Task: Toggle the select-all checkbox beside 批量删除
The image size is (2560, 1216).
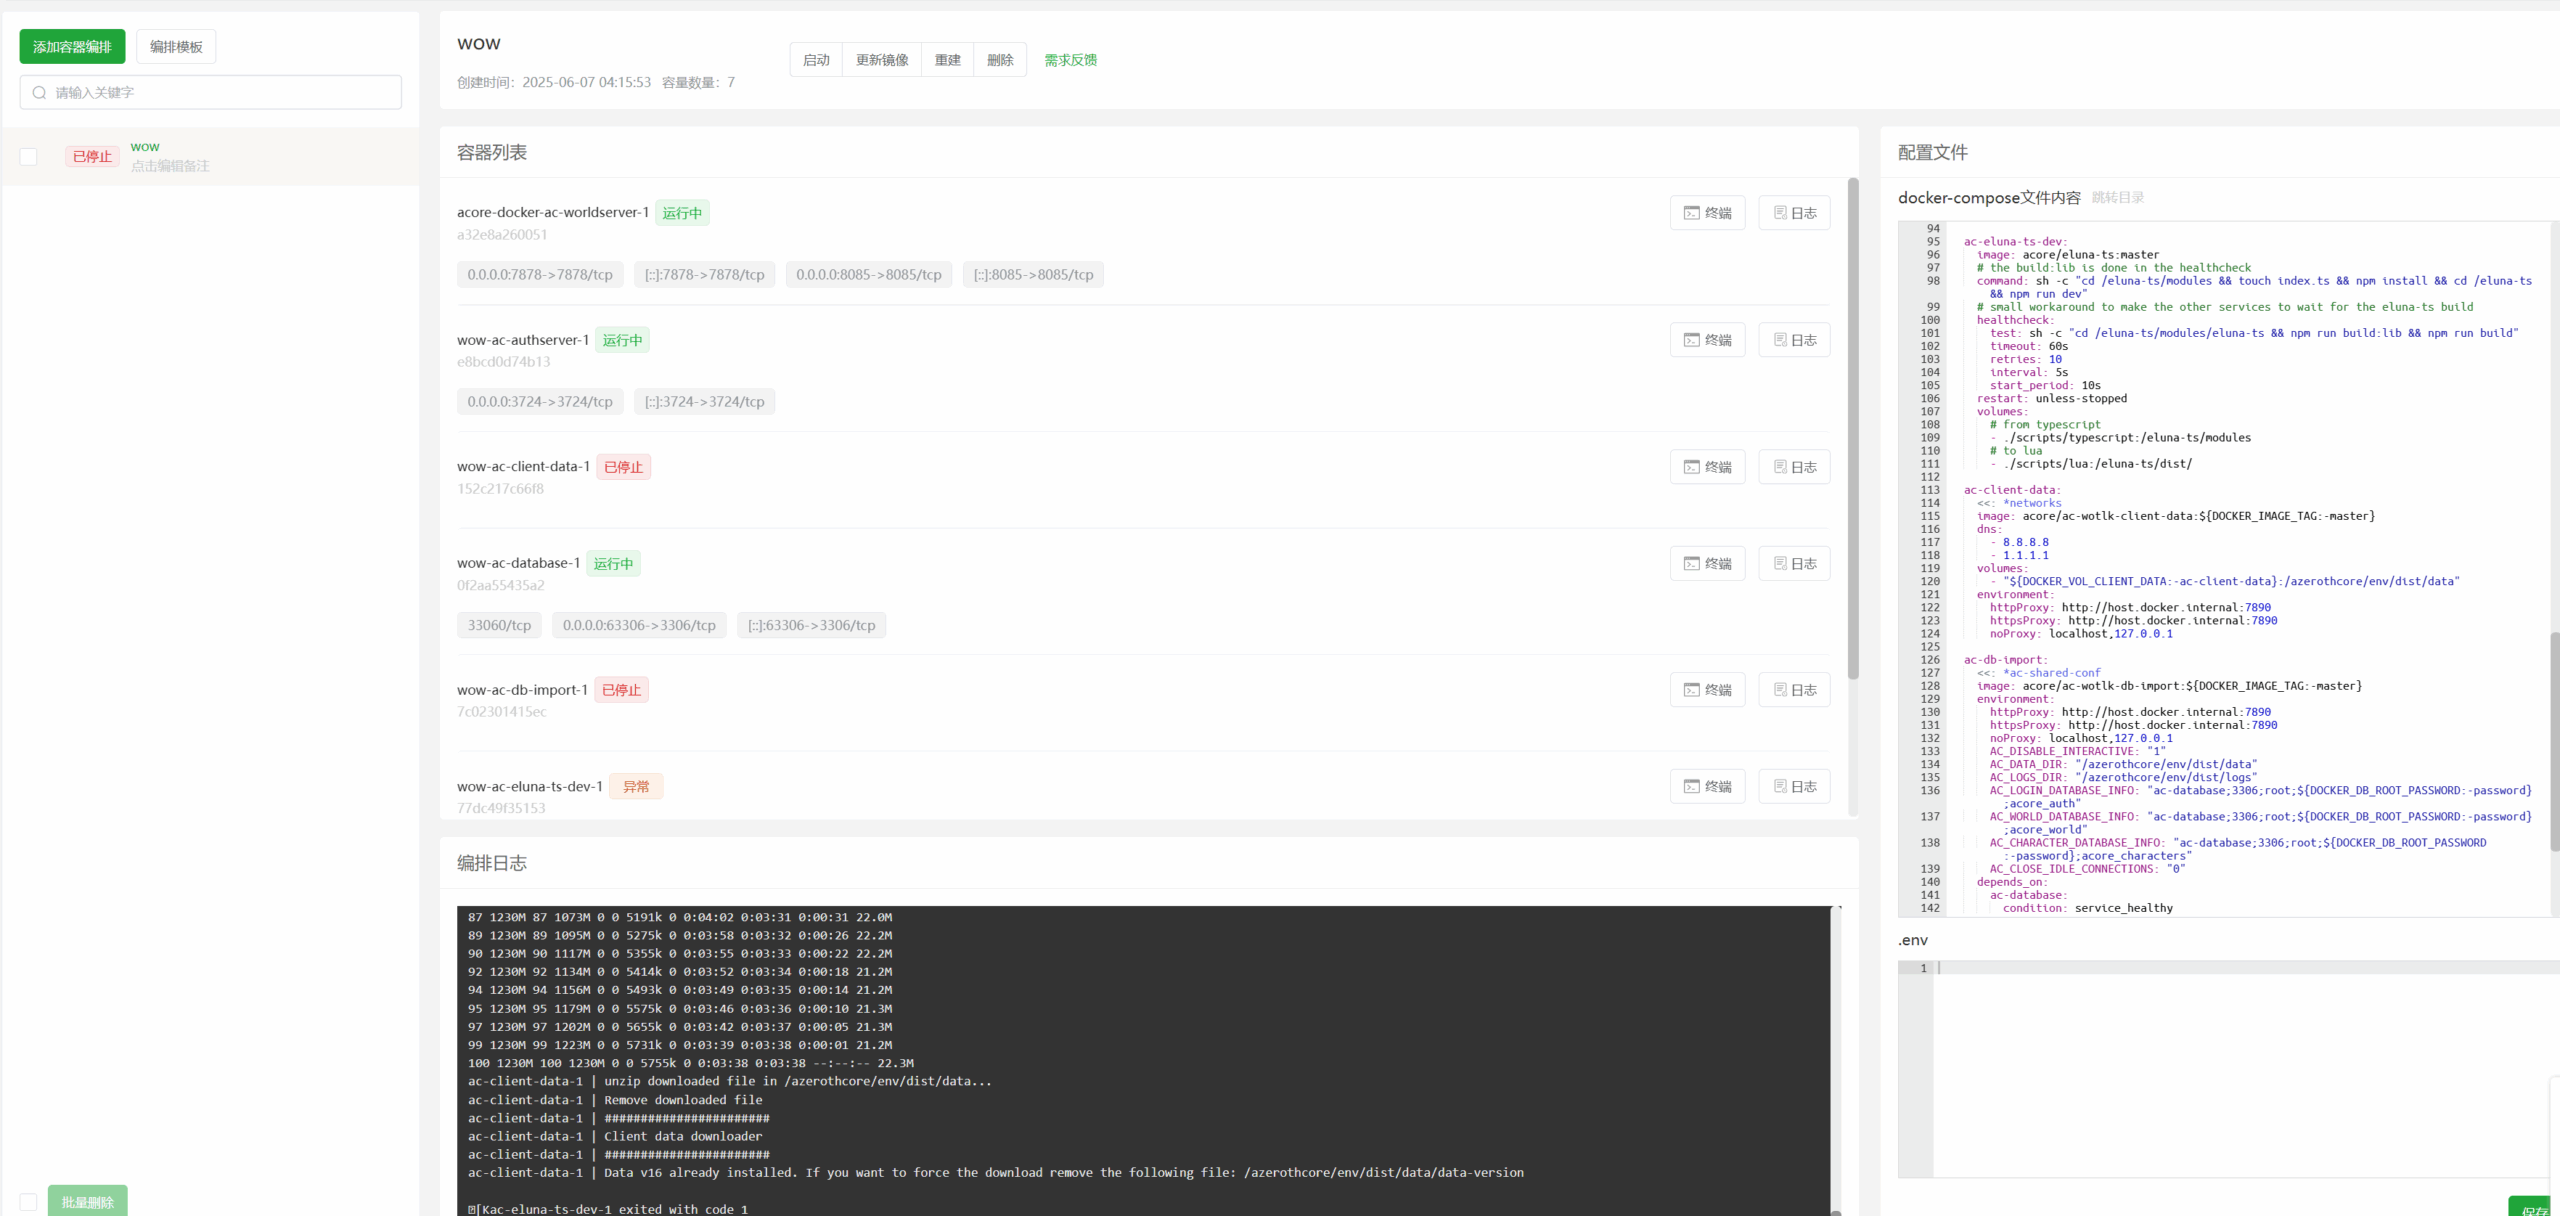Action: (x=29, y=1201)
